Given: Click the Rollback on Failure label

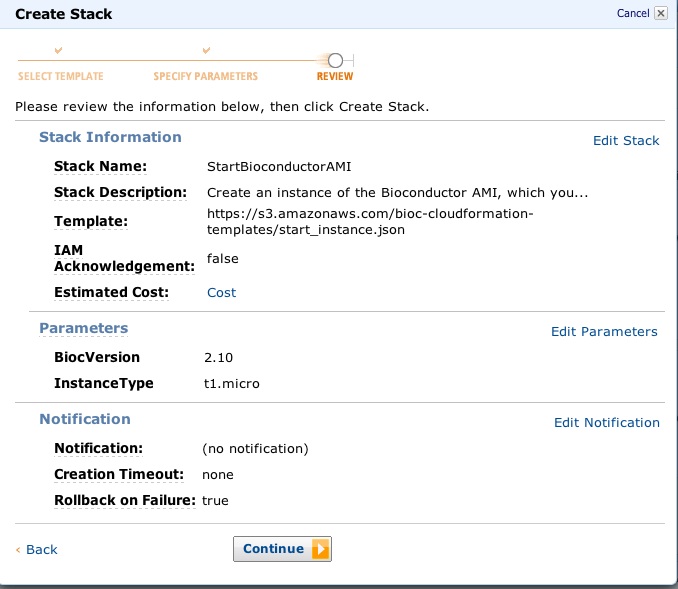Looking at the screenshot, I should 124,500.
